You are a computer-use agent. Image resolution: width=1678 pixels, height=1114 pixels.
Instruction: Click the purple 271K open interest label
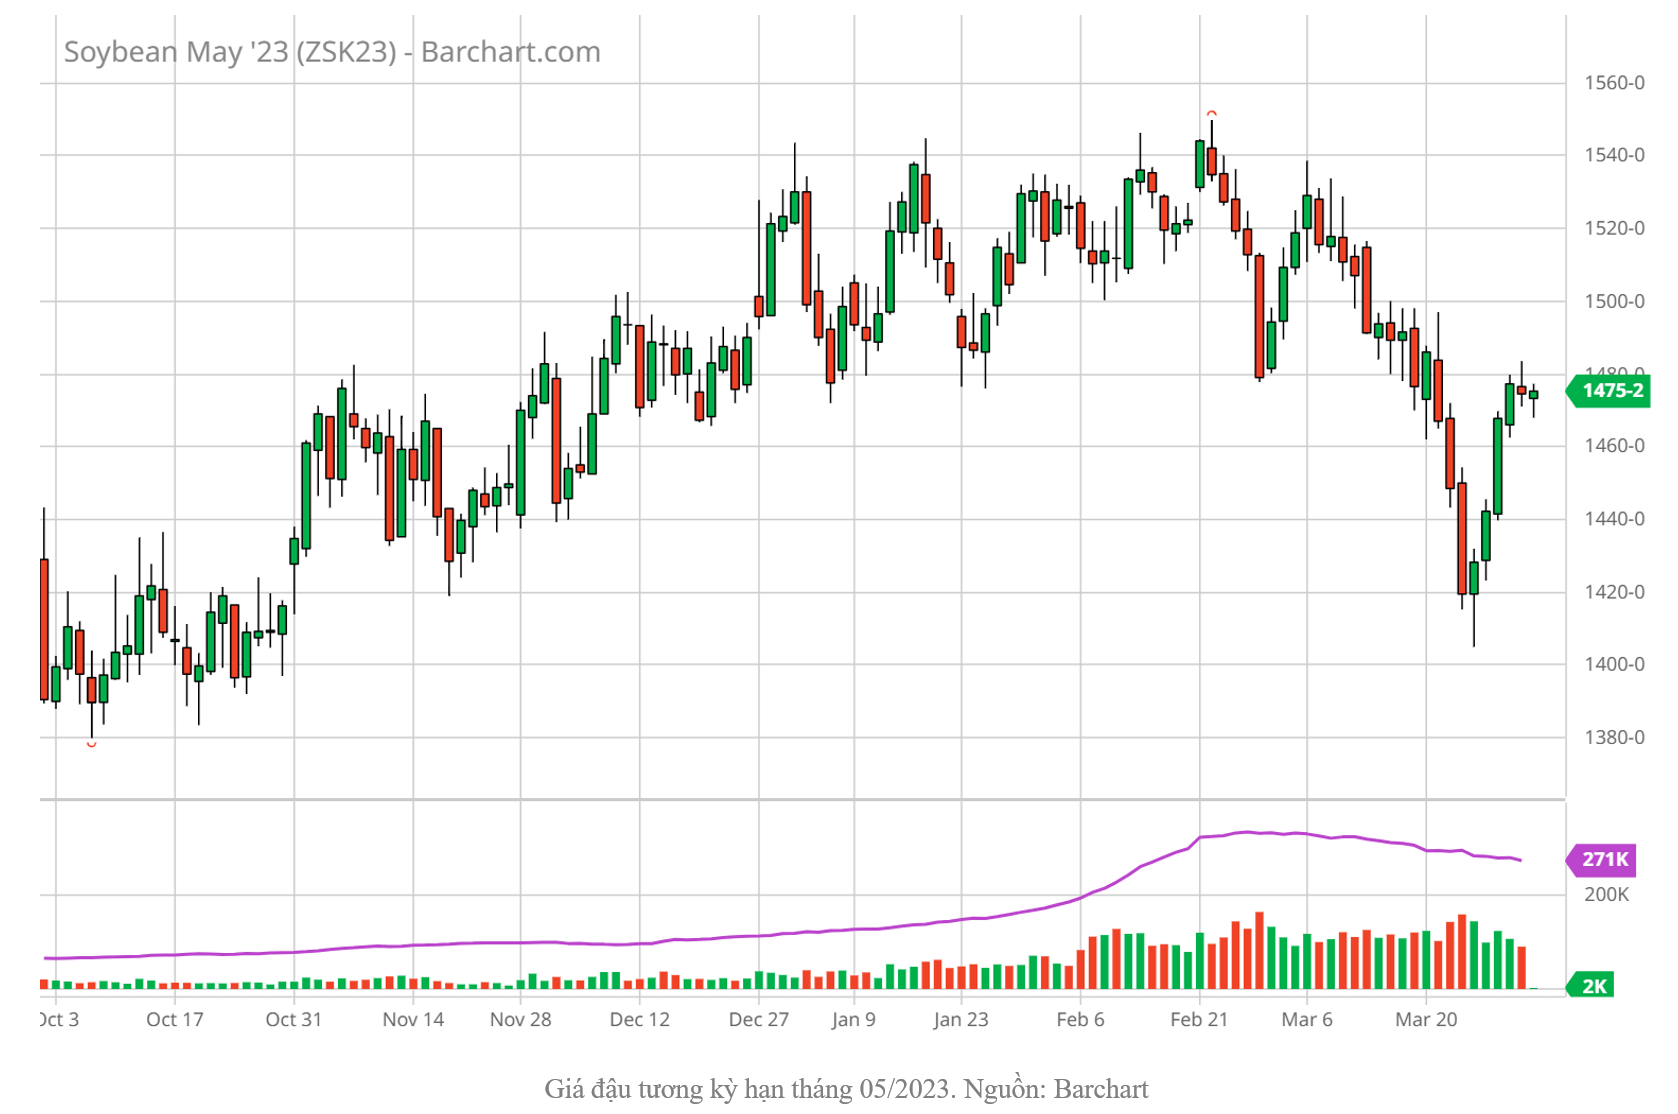(x=1601, y=859)
